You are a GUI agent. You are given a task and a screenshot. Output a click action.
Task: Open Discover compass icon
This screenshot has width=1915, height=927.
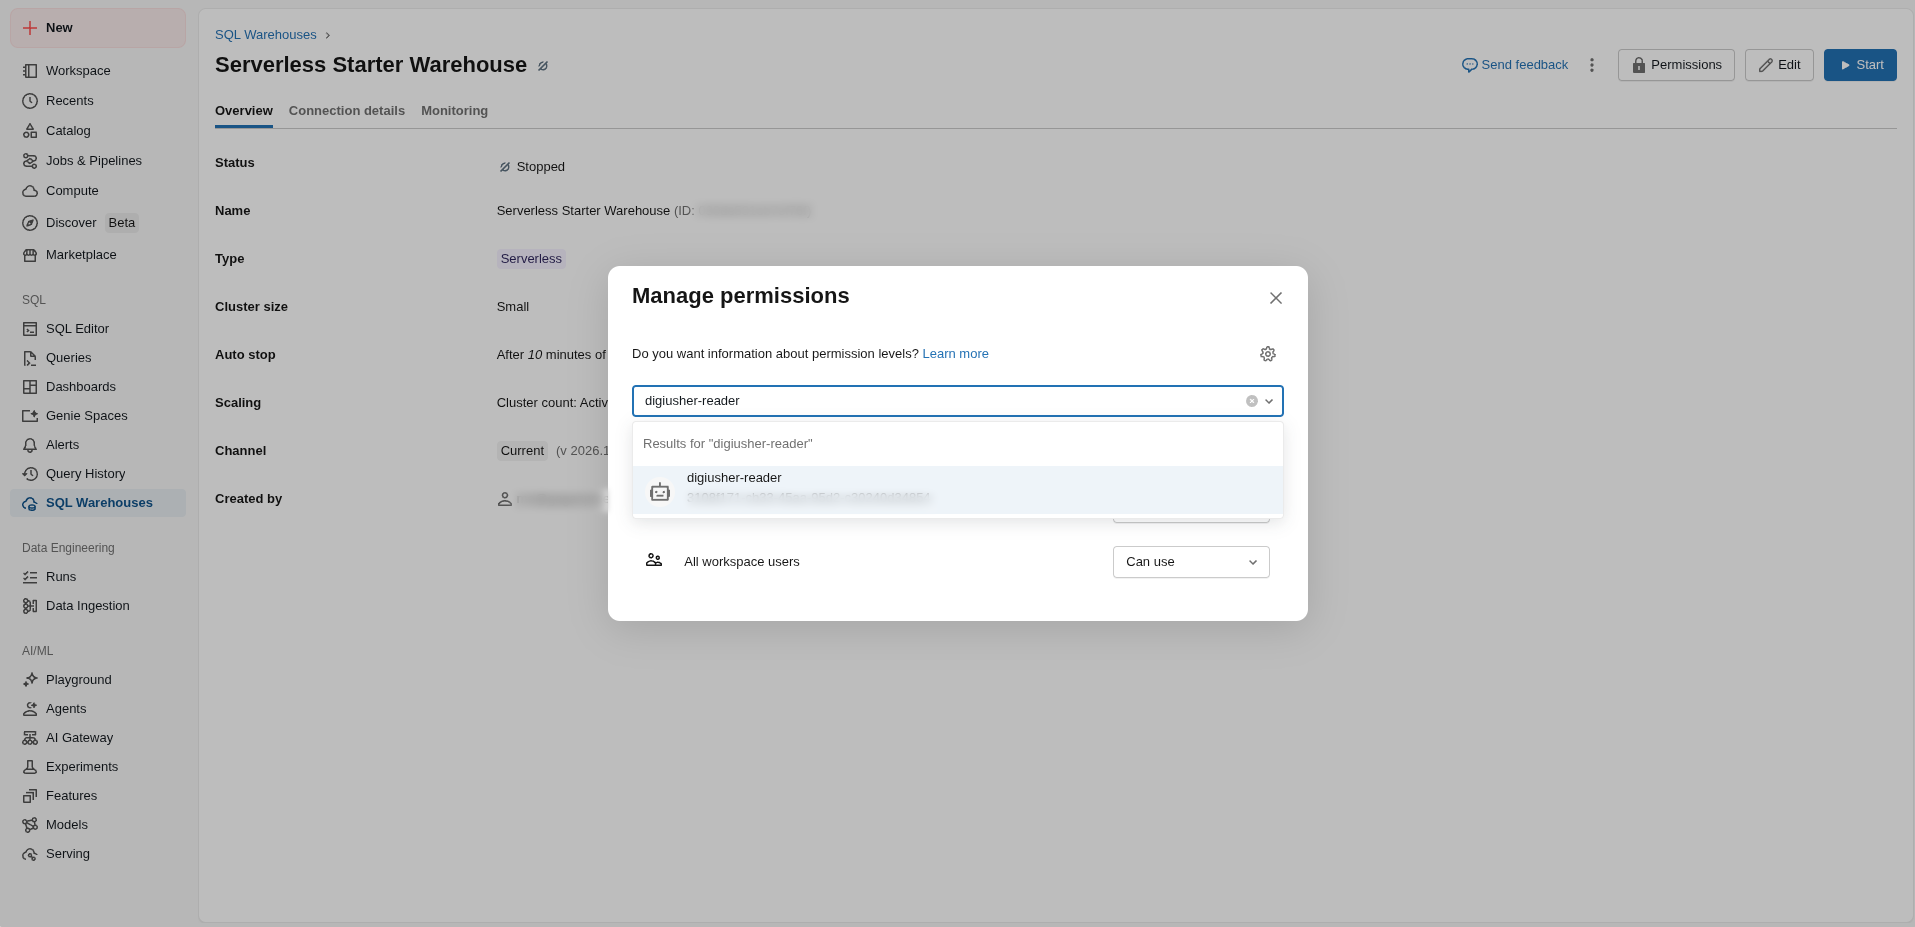30,223
